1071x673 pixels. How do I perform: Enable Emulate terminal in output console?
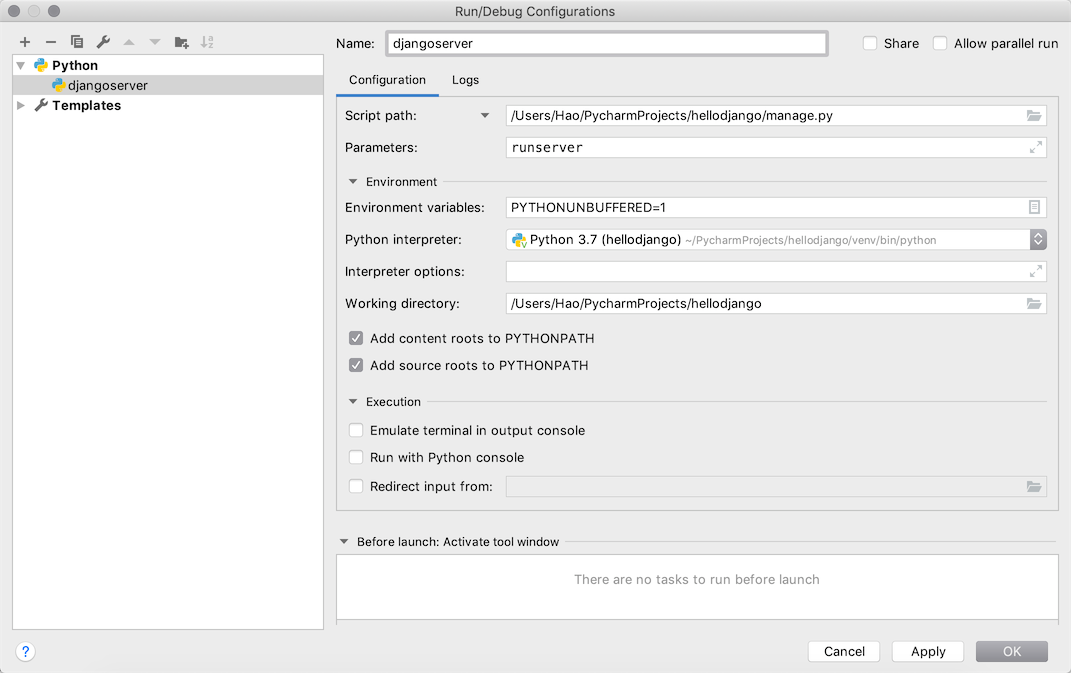(356, 430)
